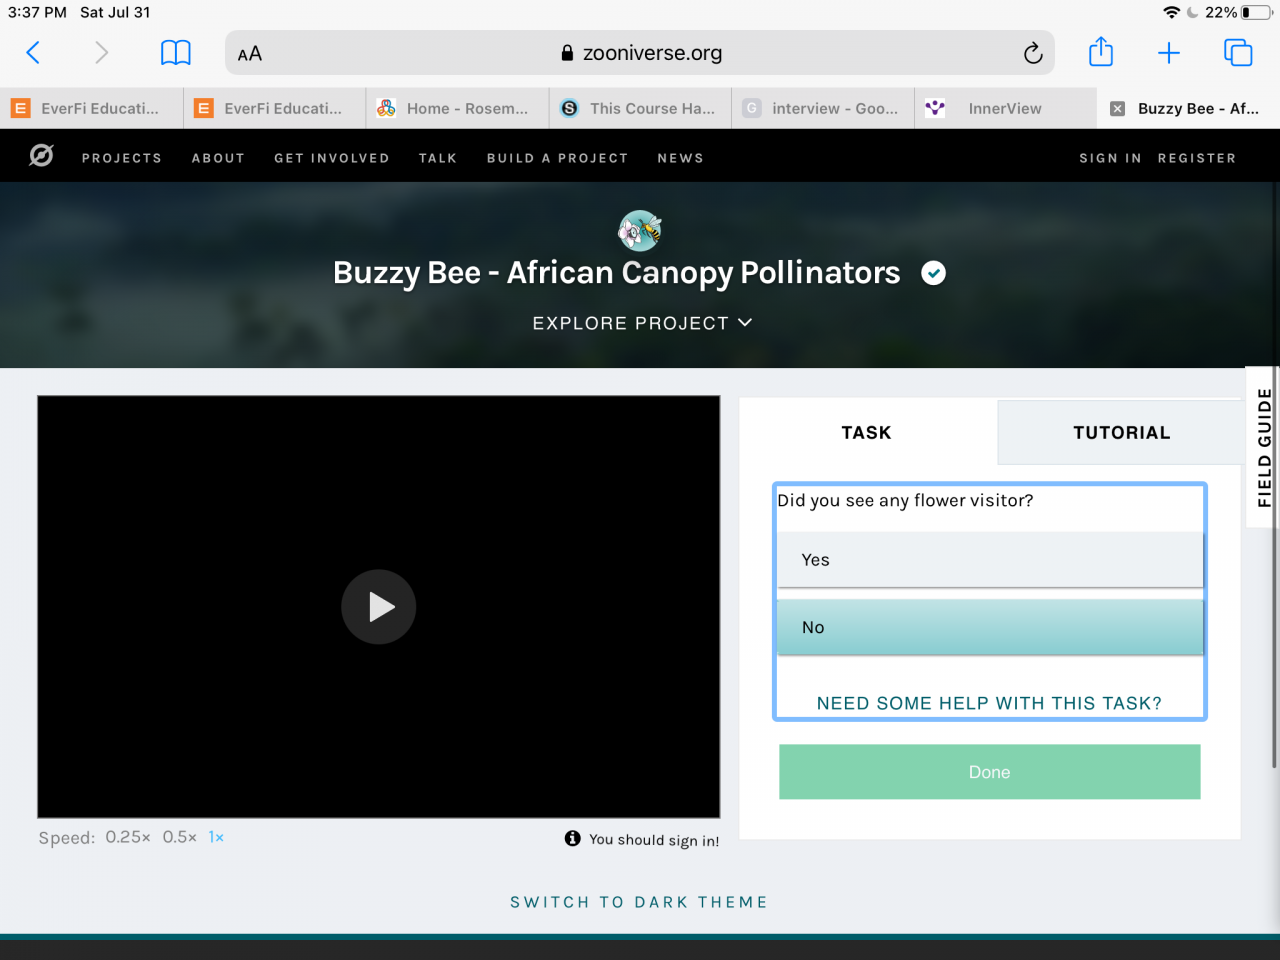Show all tabs overview icon
The image size is (1280, 960).
(1238, 53)
